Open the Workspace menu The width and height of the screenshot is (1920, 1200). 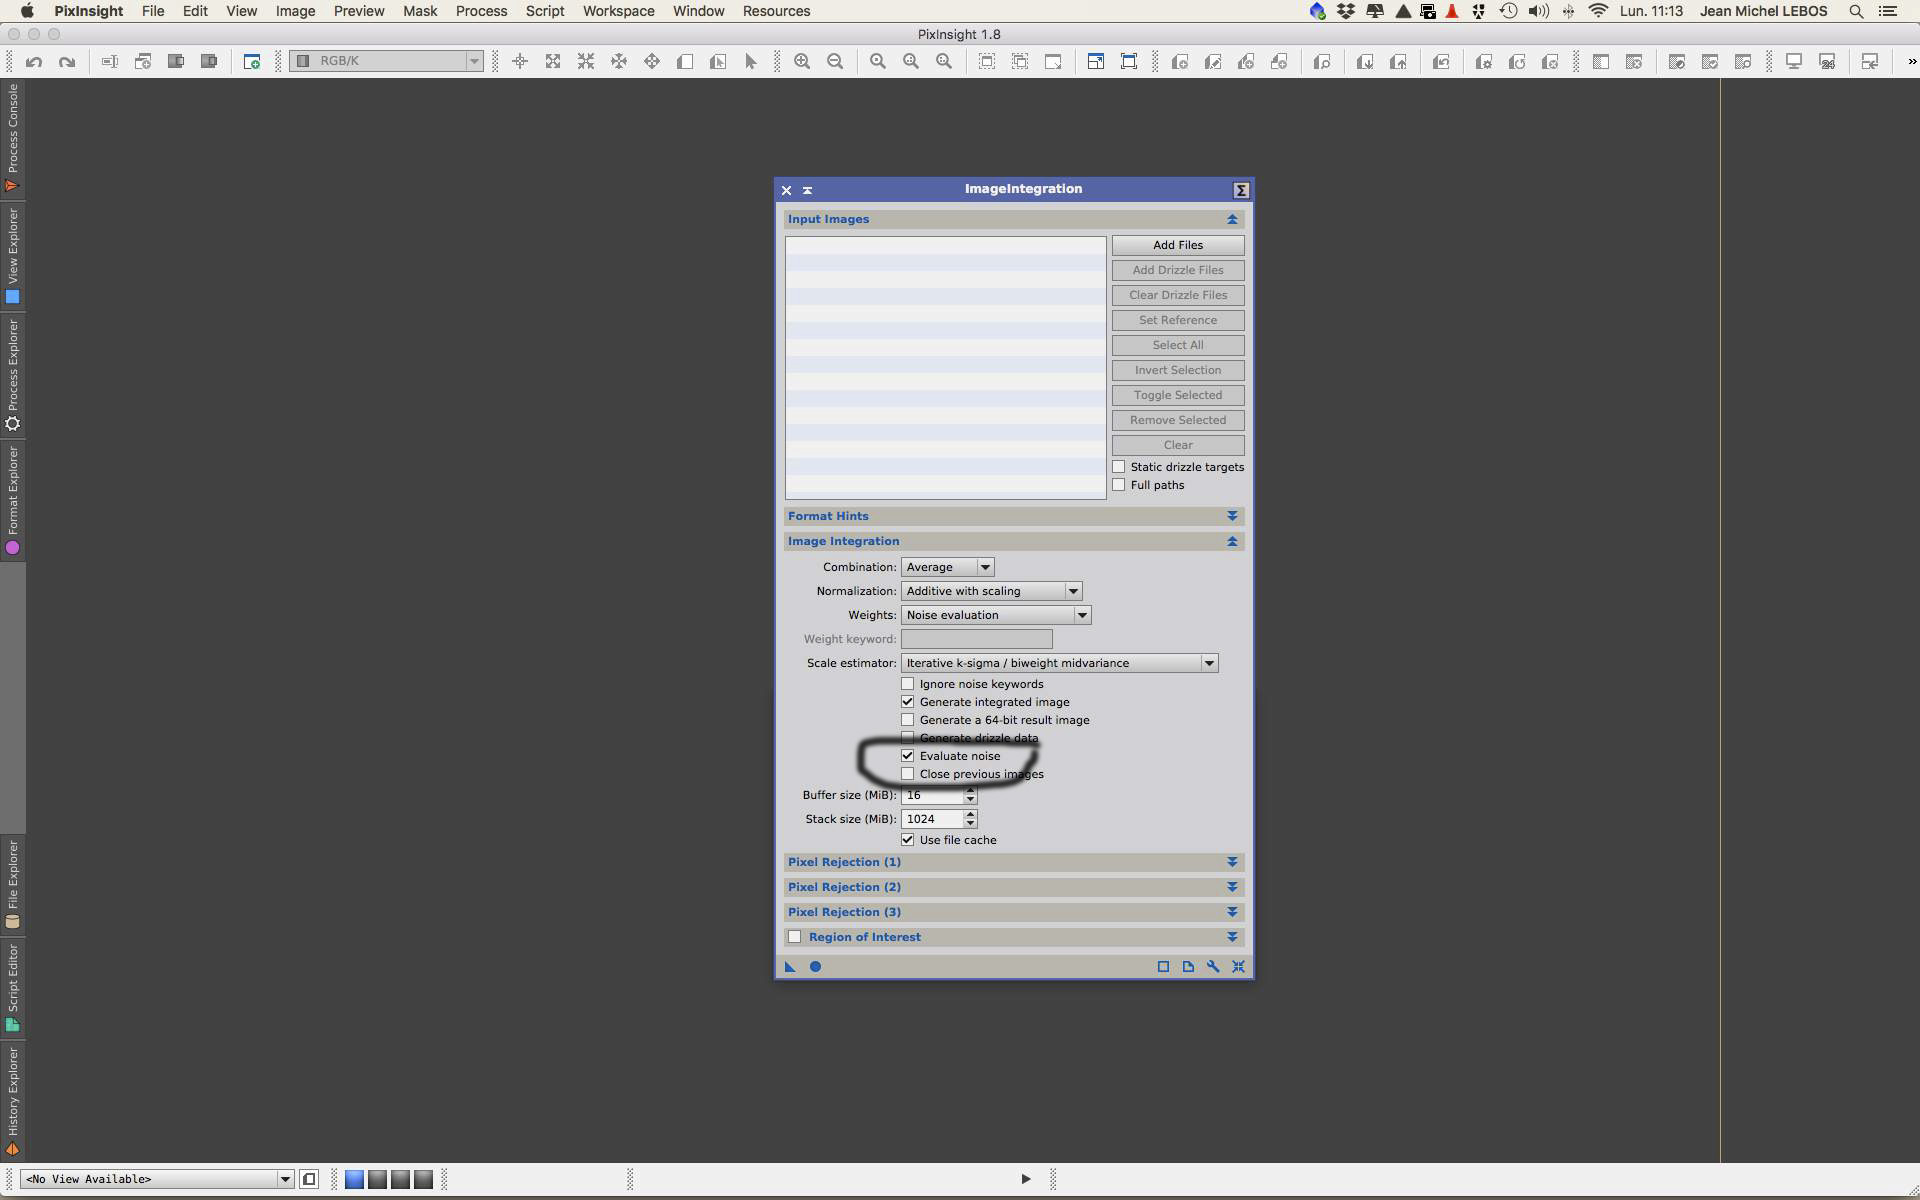click(x=619, y=11)
